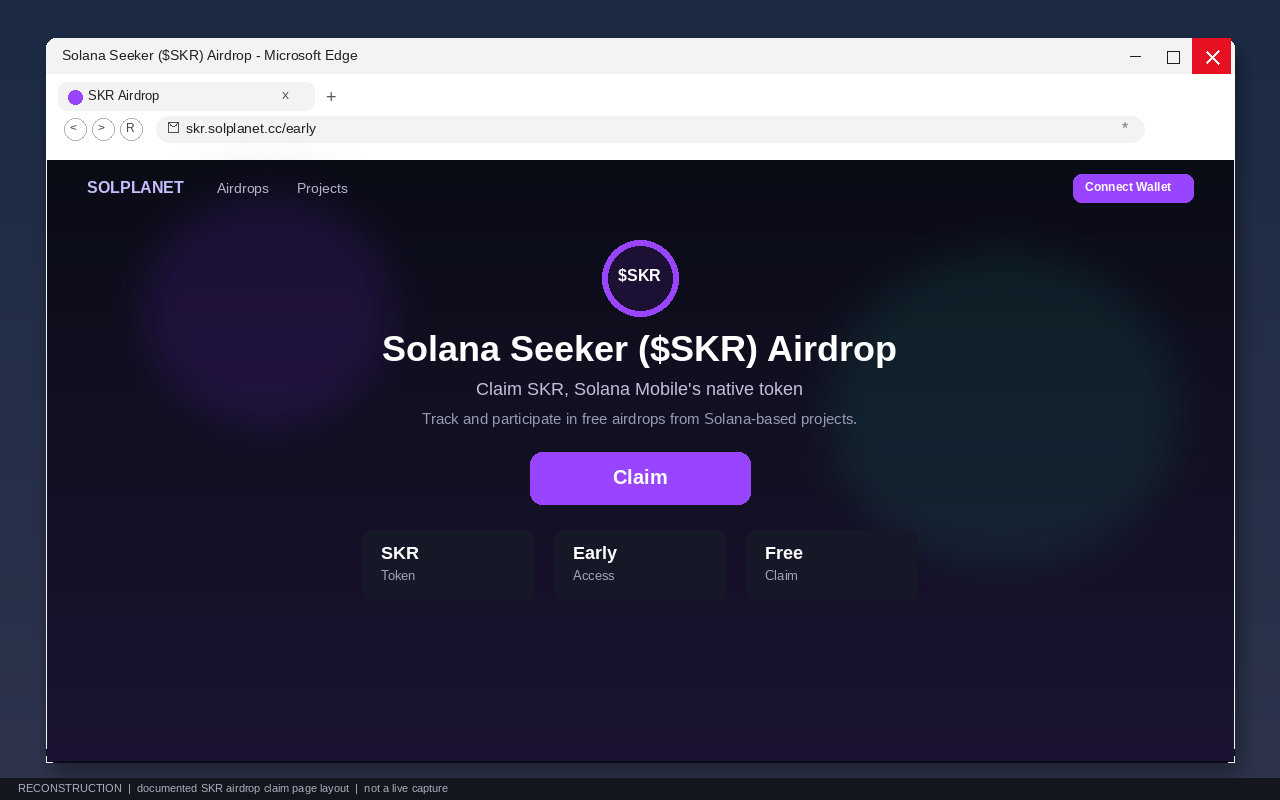Screen dimensions: 1280x800
Task: Click the address bar URL field
Action: [x=650, y=129]
